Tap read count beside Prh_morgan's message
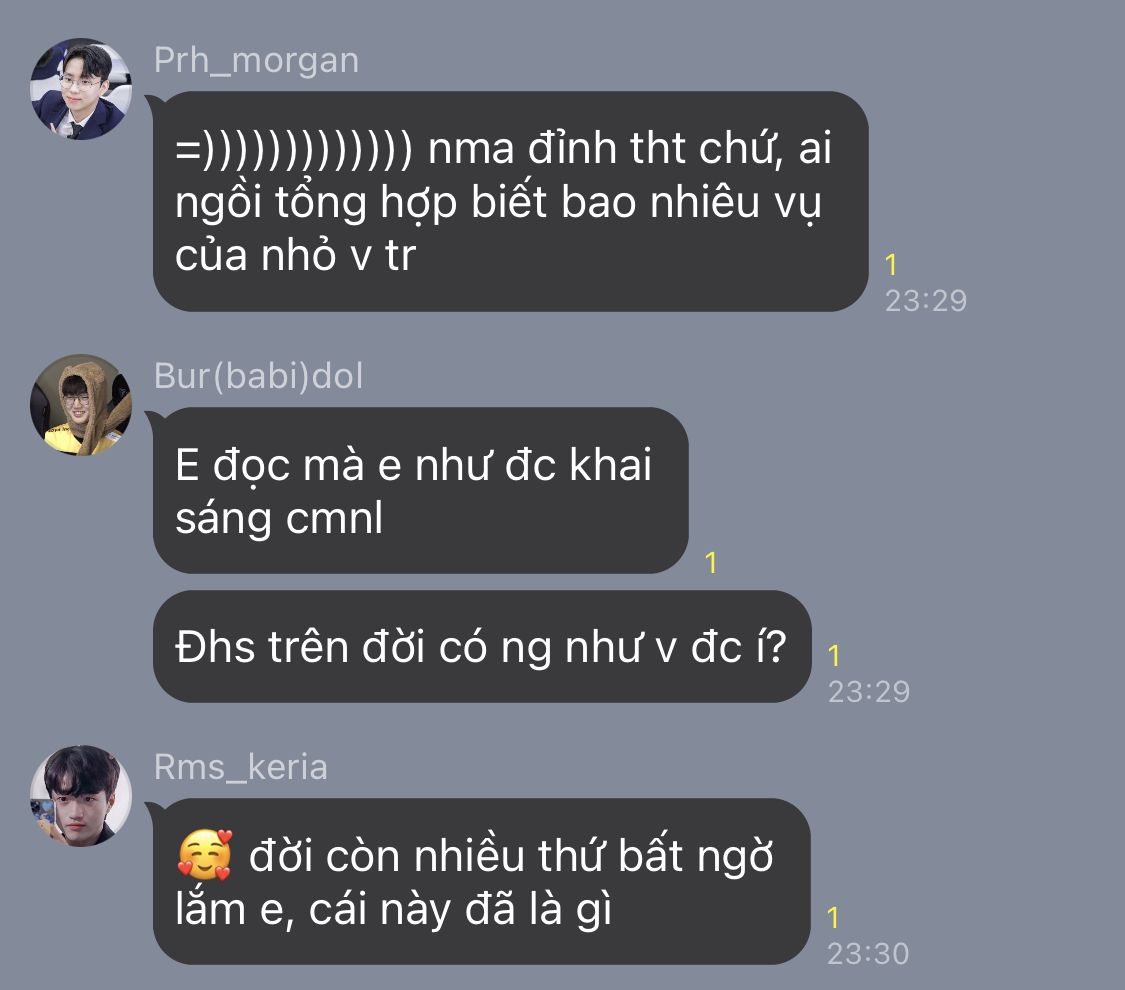This screenshot has width=1125, height=990. tap(891, 265)
